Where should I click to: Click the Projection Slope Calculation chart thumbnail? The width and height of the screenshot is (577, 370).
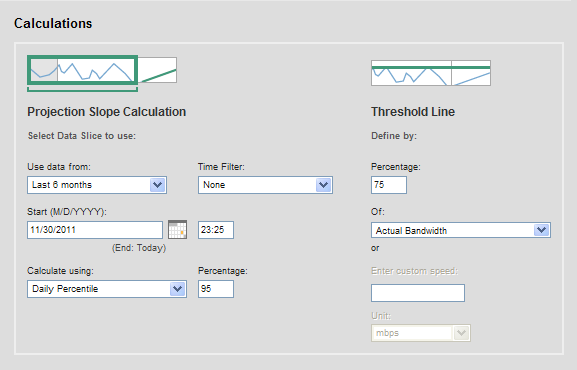point(102,73)
